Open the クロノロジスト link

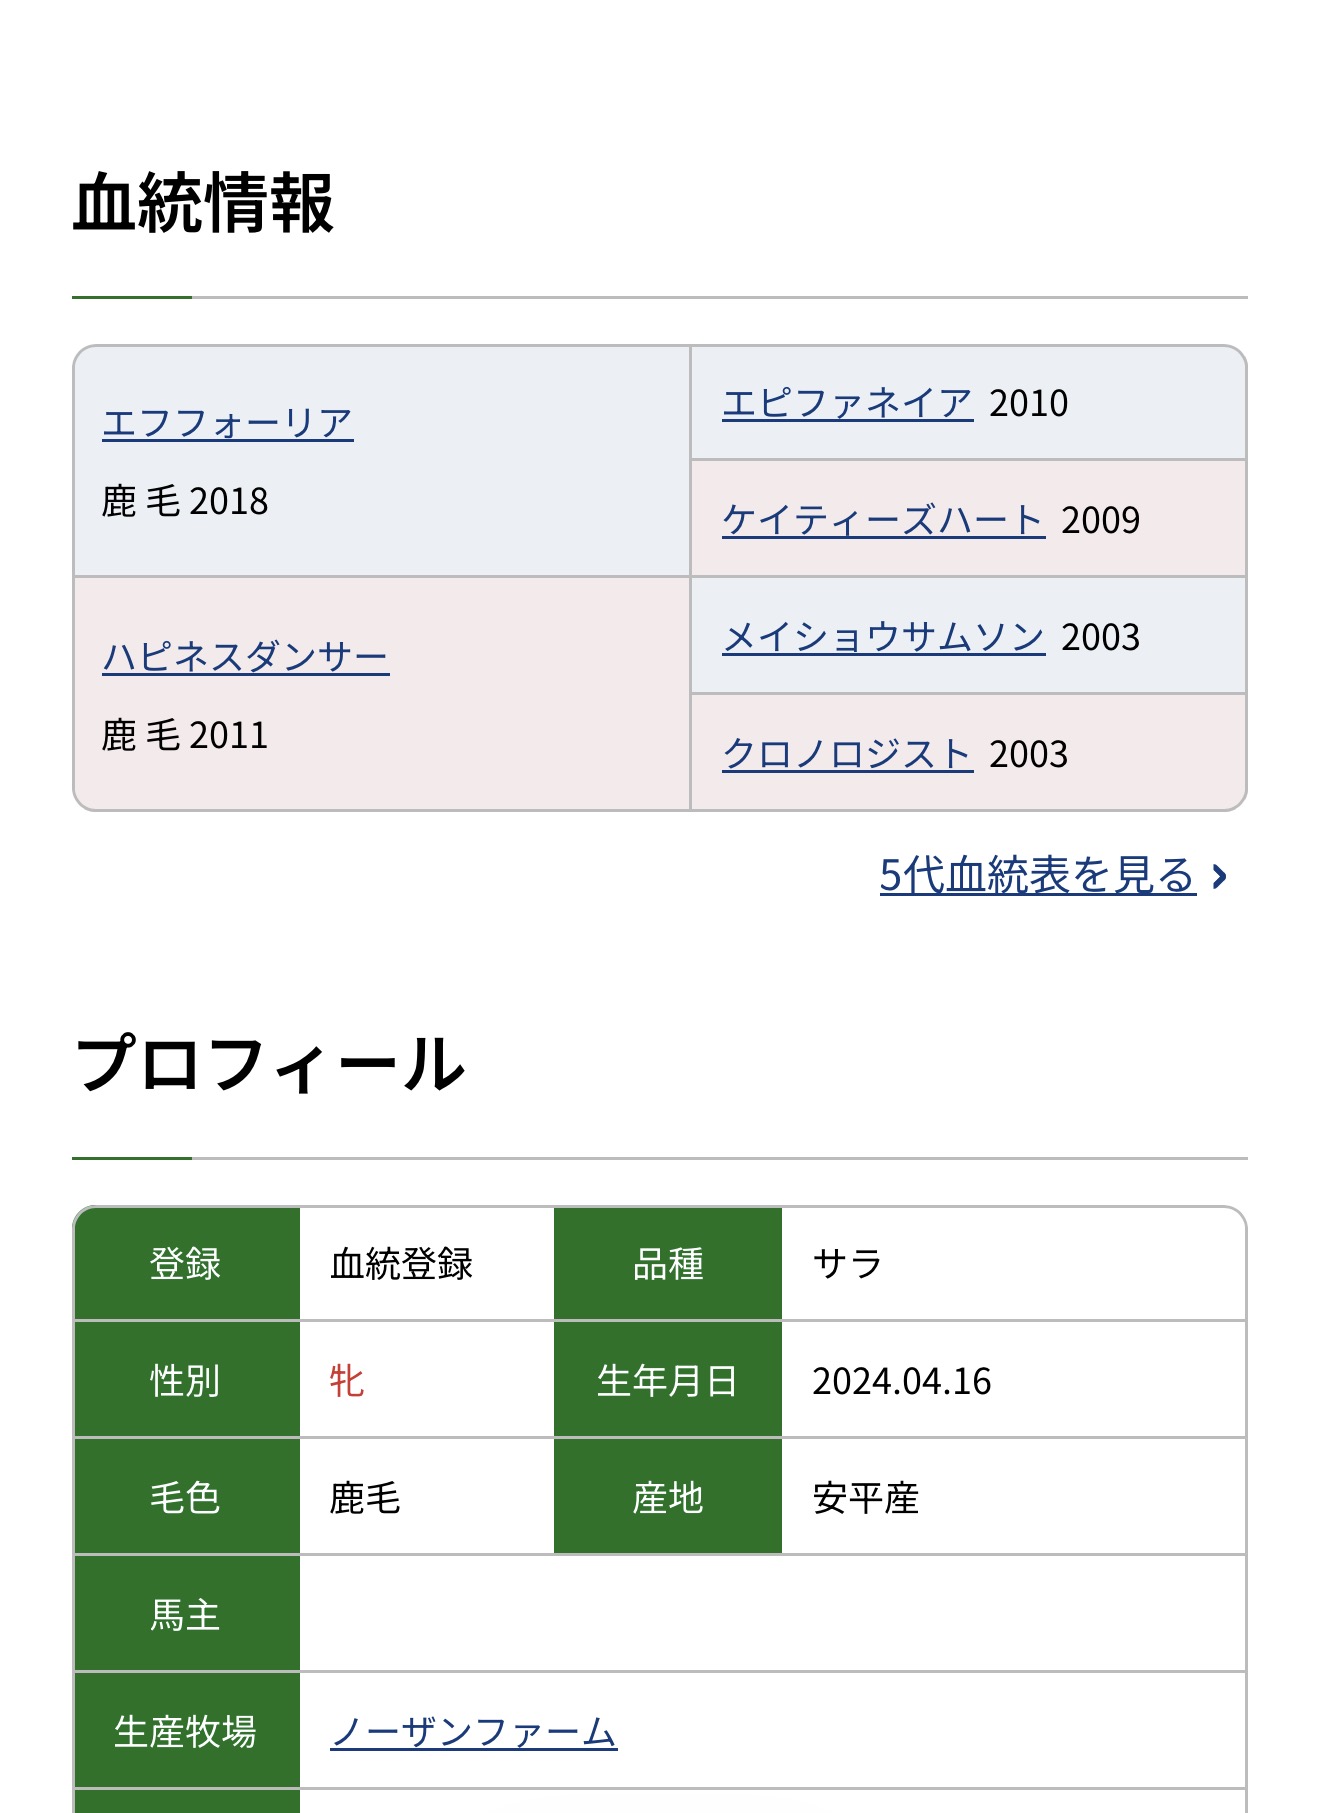tap(848, 754)
